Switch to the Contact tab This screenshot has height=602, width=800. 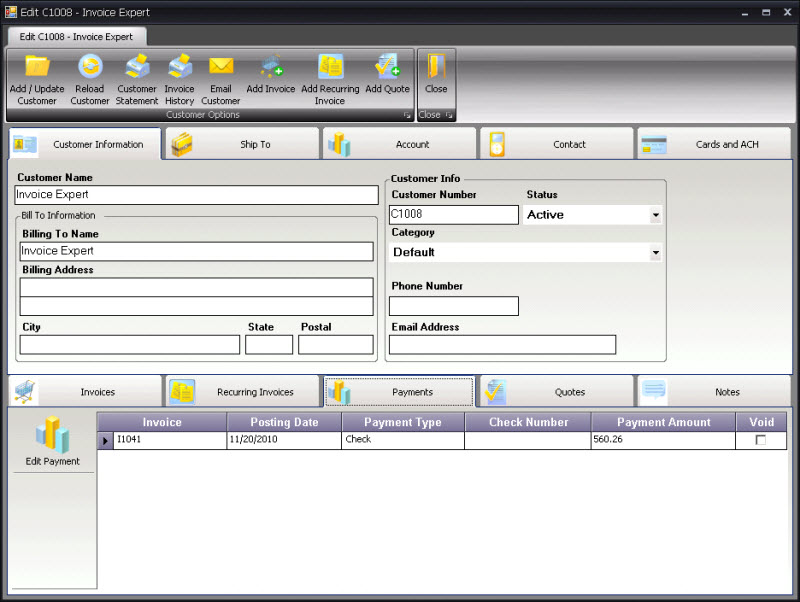coord(557,144)
